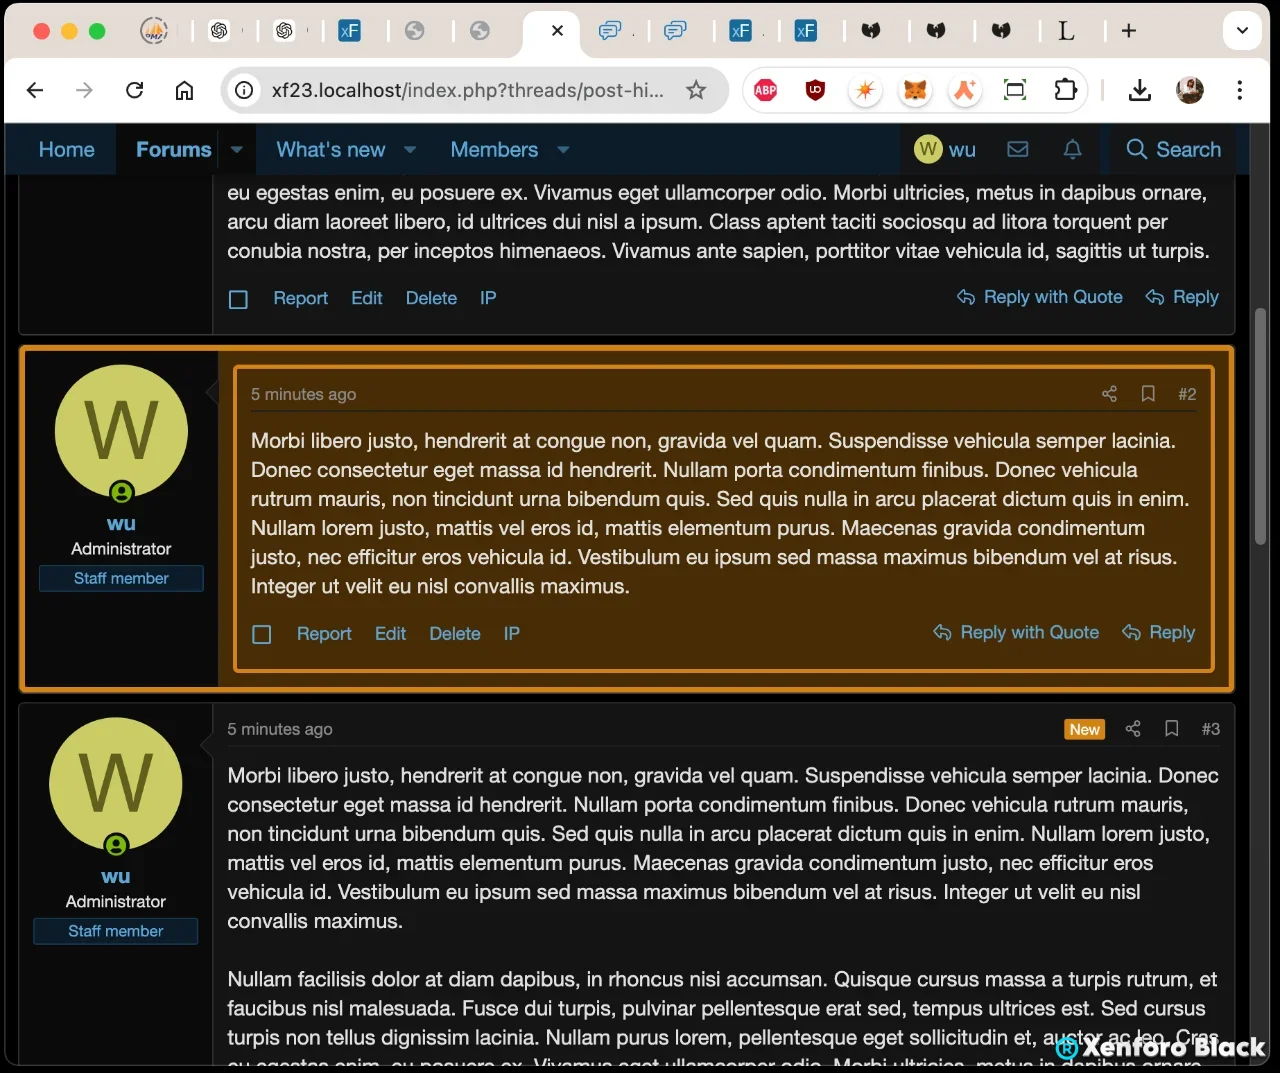
Task: Click Edit on post #2
Action: tap(390, 634)
